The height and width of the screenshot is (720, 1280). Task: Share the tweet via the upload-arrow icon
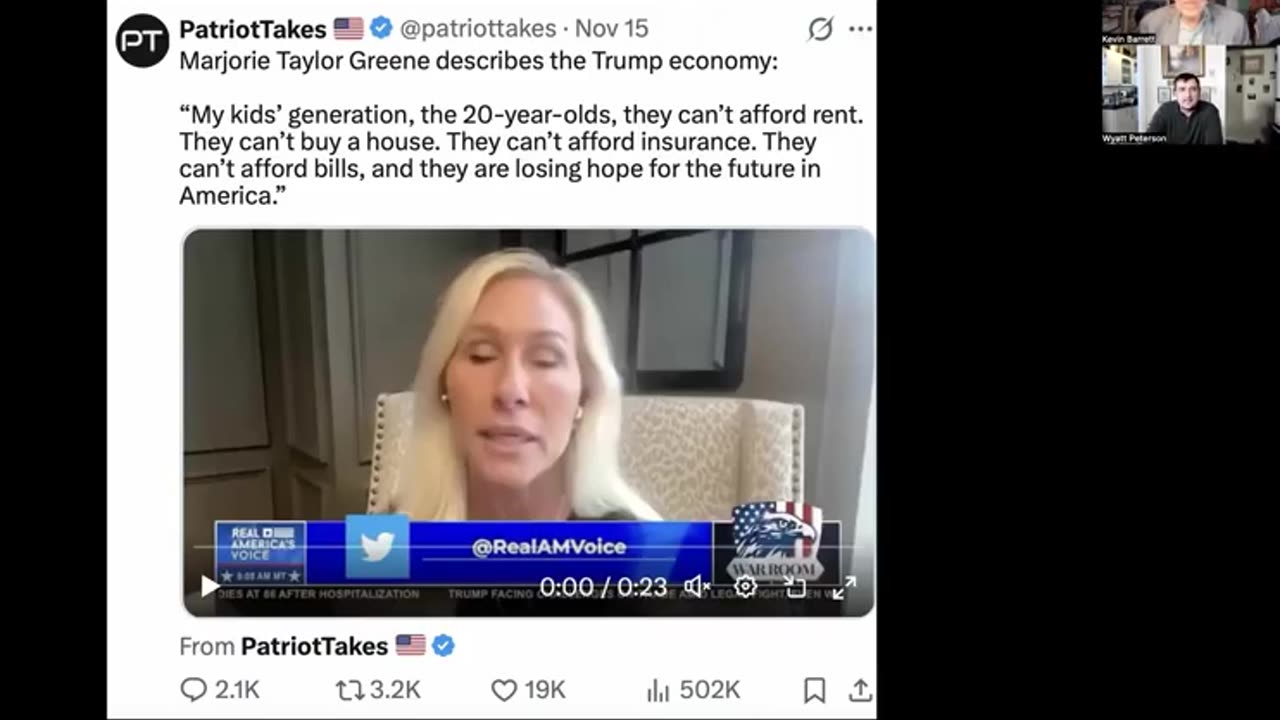click(x=860, y=690)
